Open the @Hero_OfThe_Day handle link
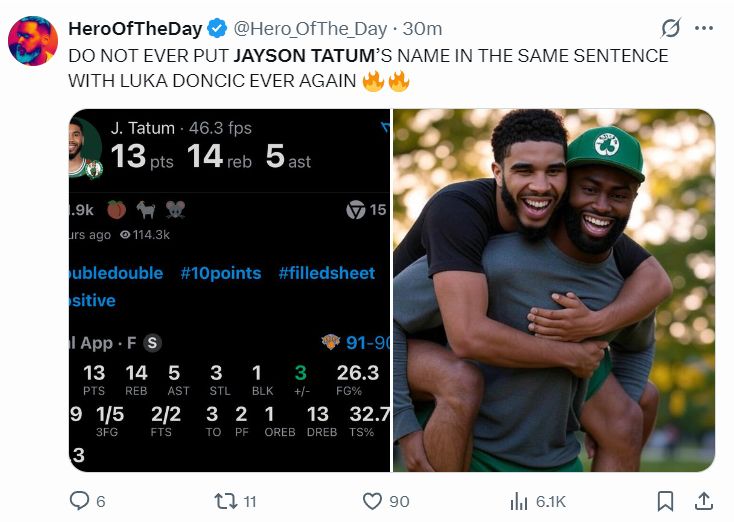Viewport: 734px width, 522px height. pos(310,29)
